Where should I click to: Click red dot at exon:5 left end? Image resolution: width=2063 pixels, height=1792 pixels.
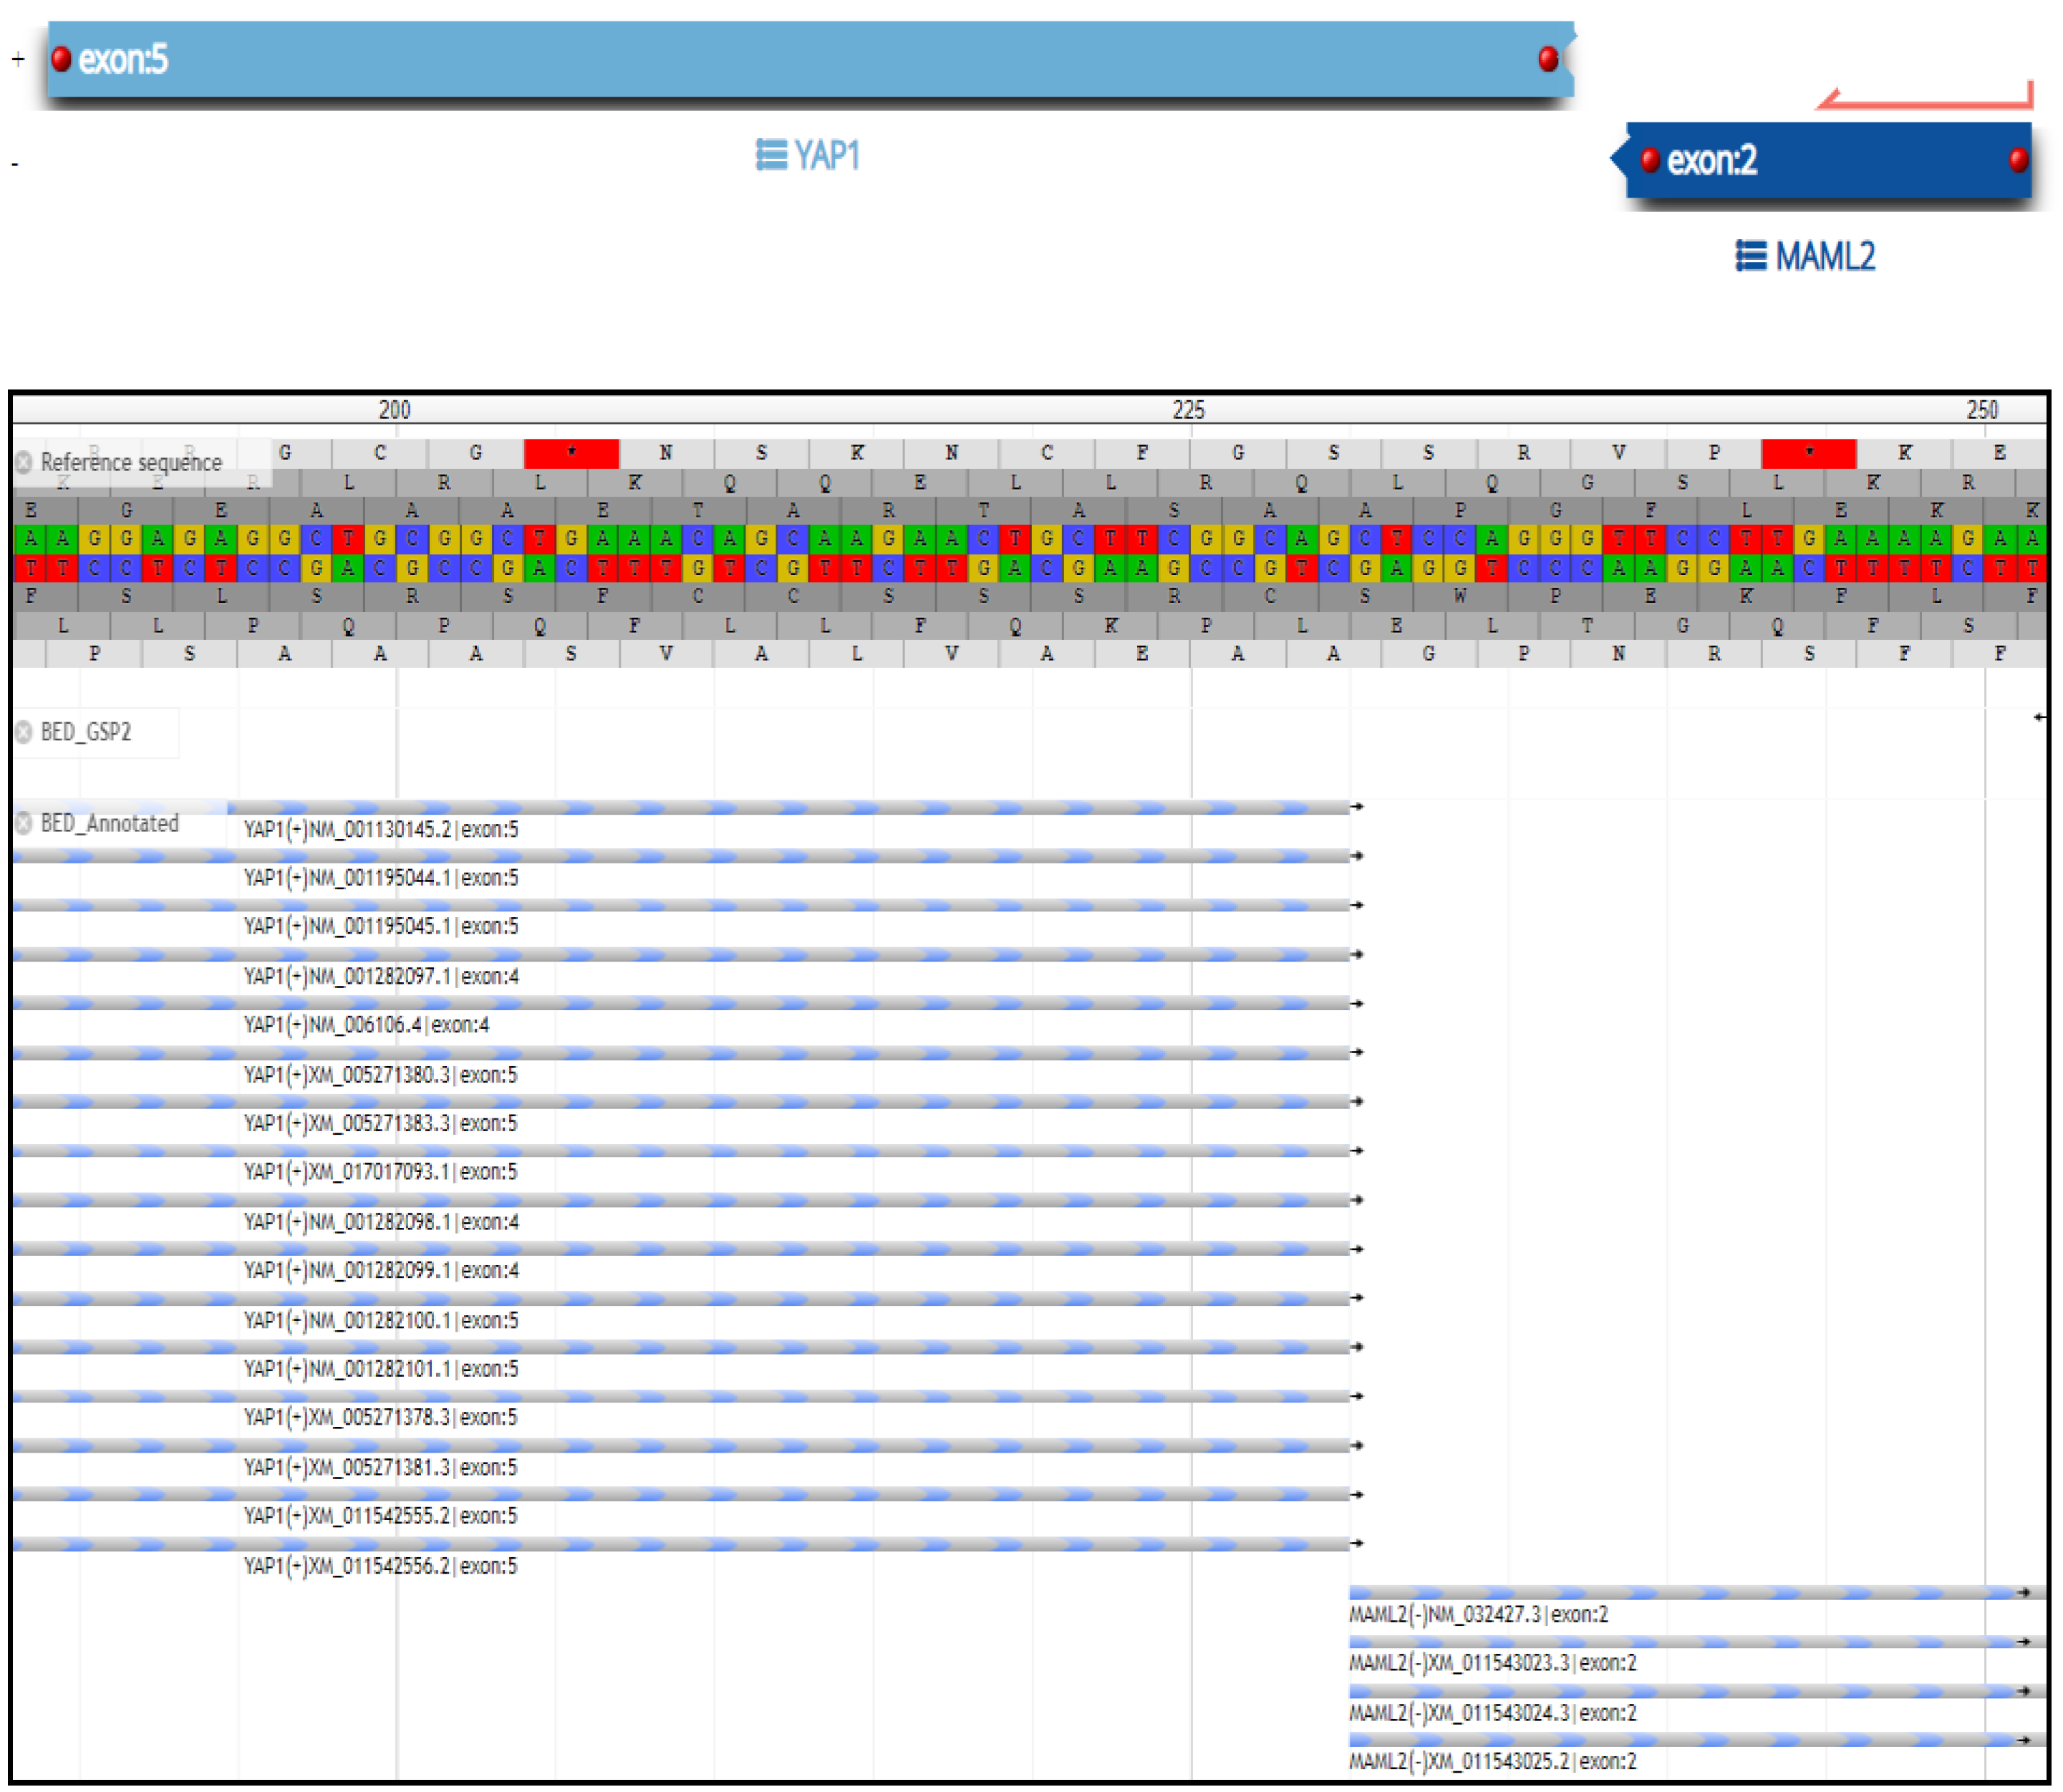point(61,59)
